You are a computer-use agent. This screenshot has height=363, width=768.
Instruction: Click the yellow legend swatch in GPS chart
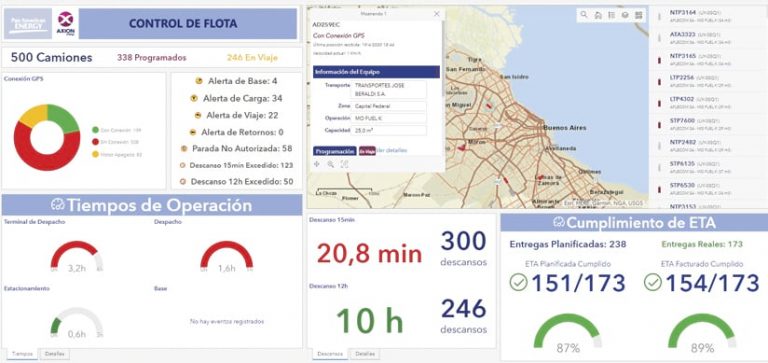[95, 154]
